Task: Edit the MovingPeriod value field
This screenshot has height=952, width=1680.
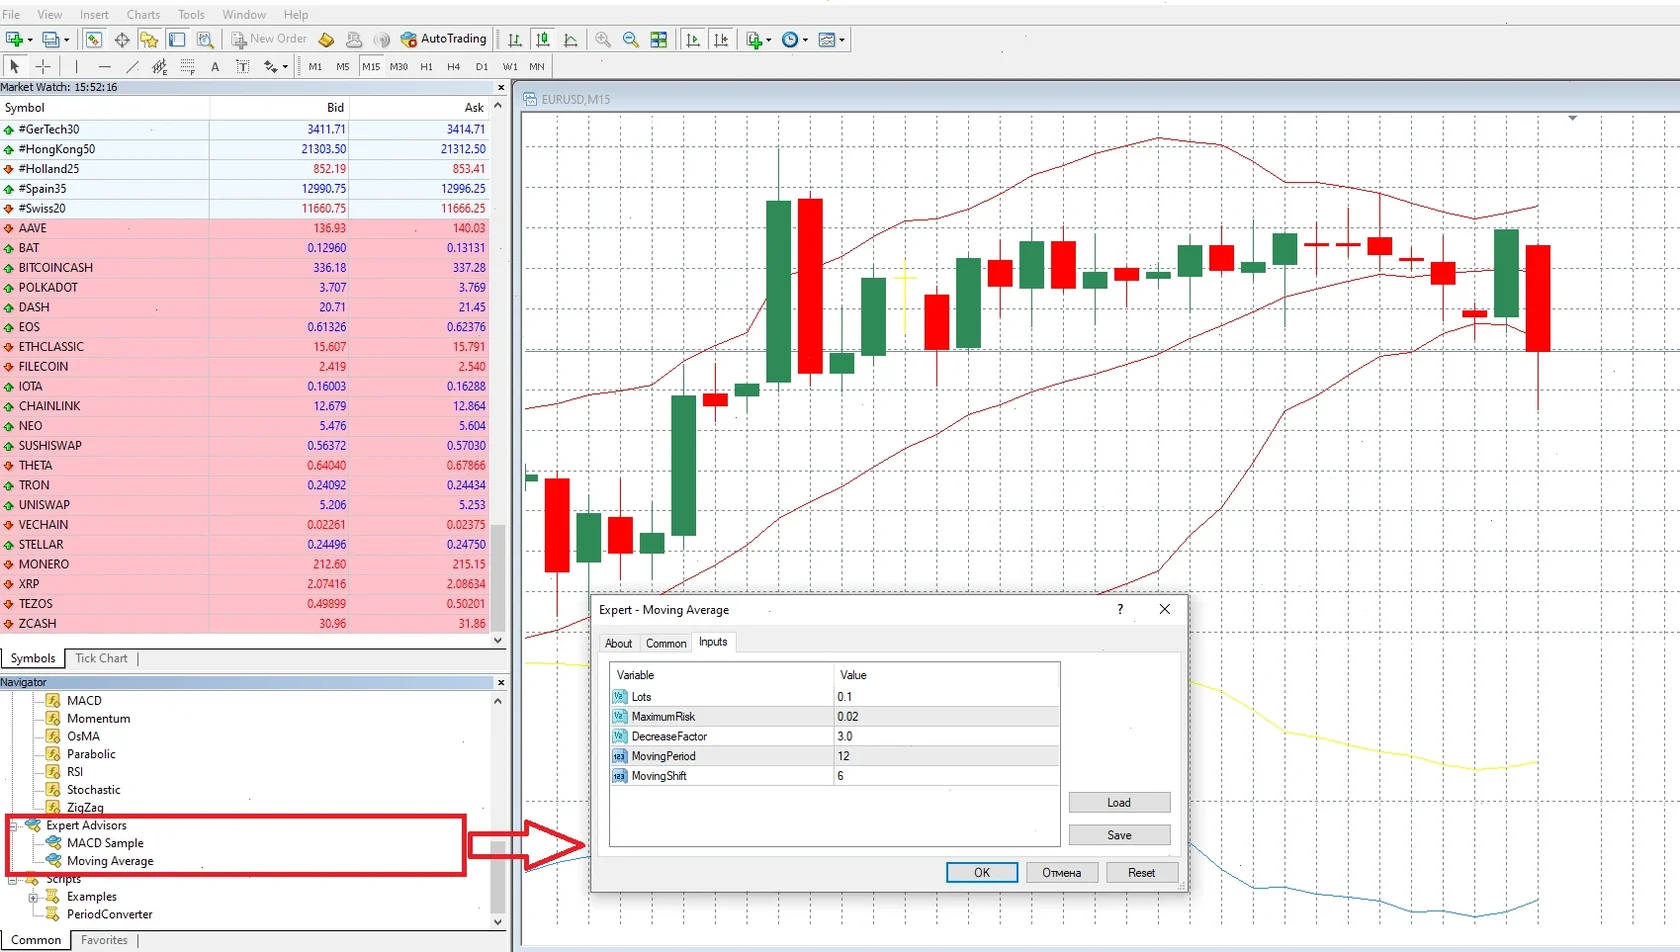Action: pyautogui.click(x=945, y=756)
